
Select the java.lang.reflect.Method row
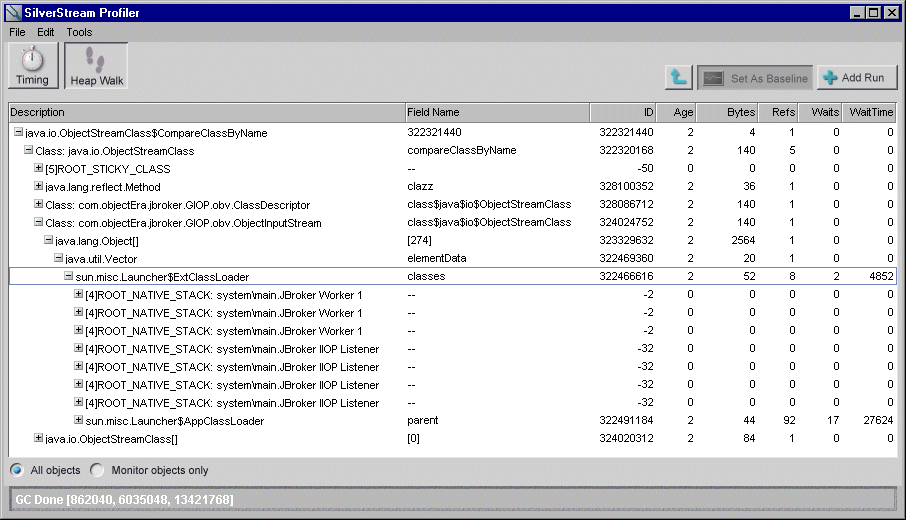(452, 187)
